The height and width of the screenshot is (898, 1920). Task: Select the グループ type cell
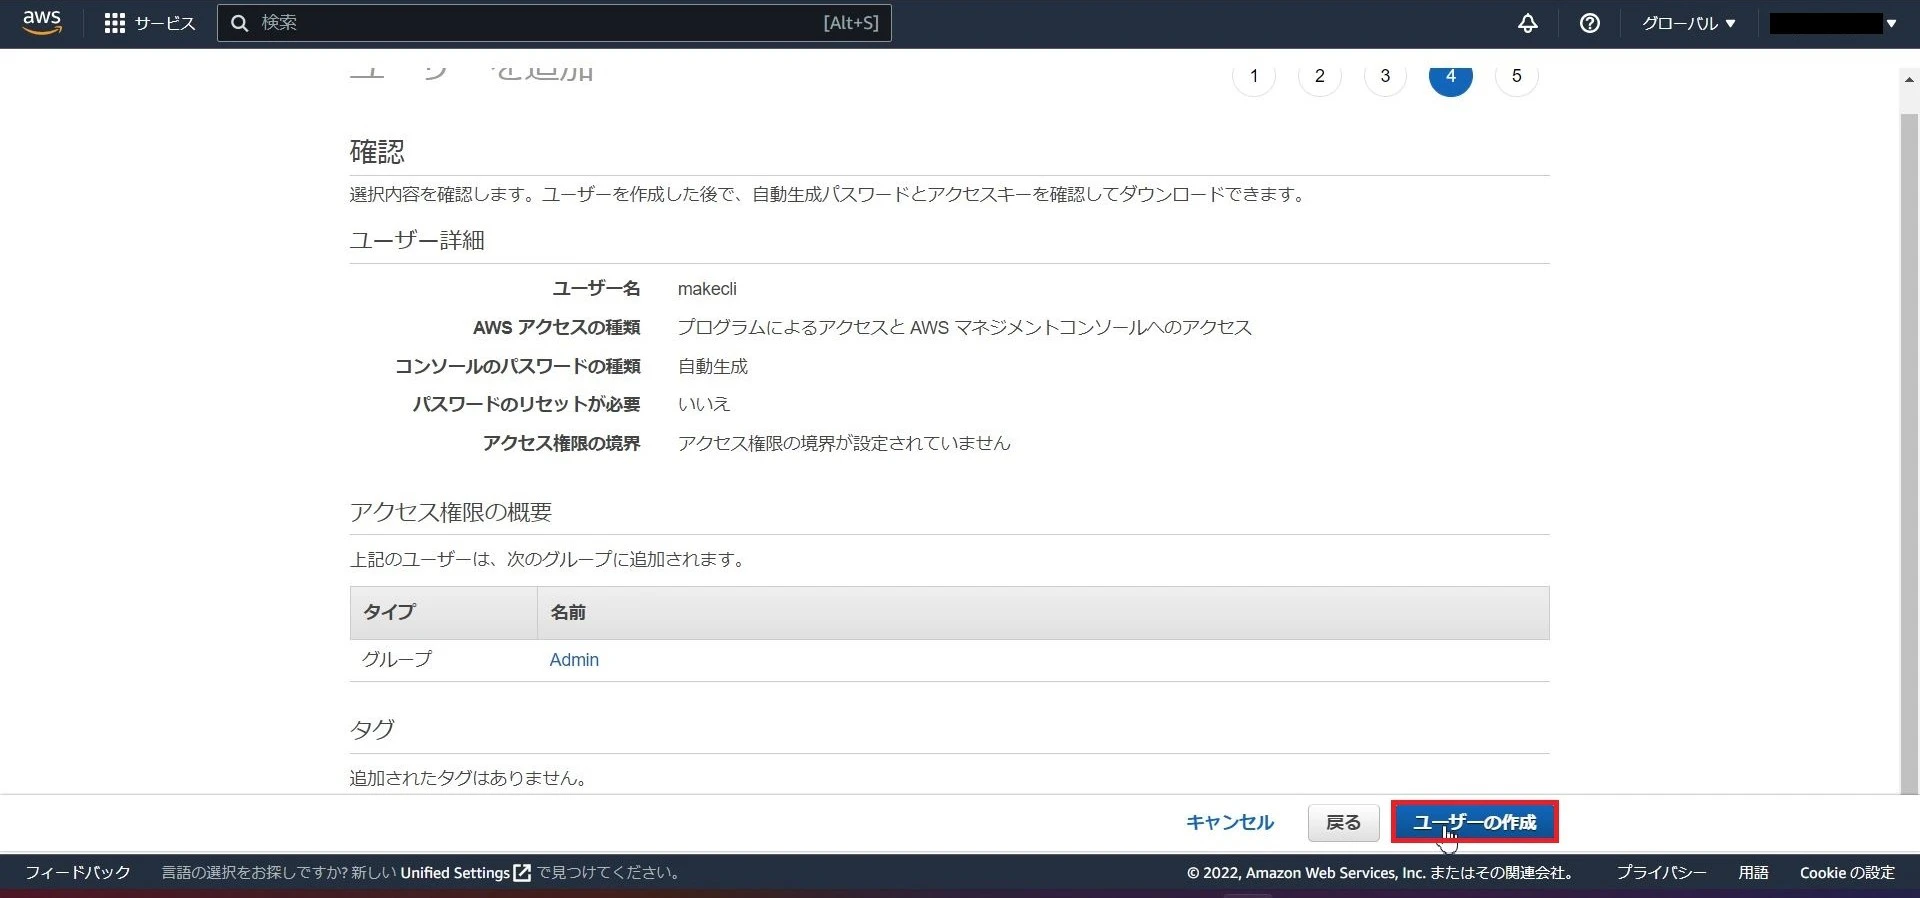coord(397,659)
